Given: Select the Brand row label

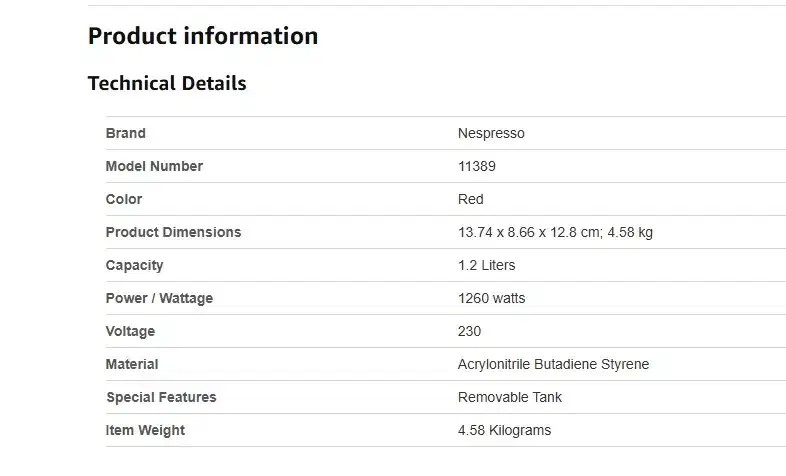Looking at the screenshot, I should pos(126,133).
